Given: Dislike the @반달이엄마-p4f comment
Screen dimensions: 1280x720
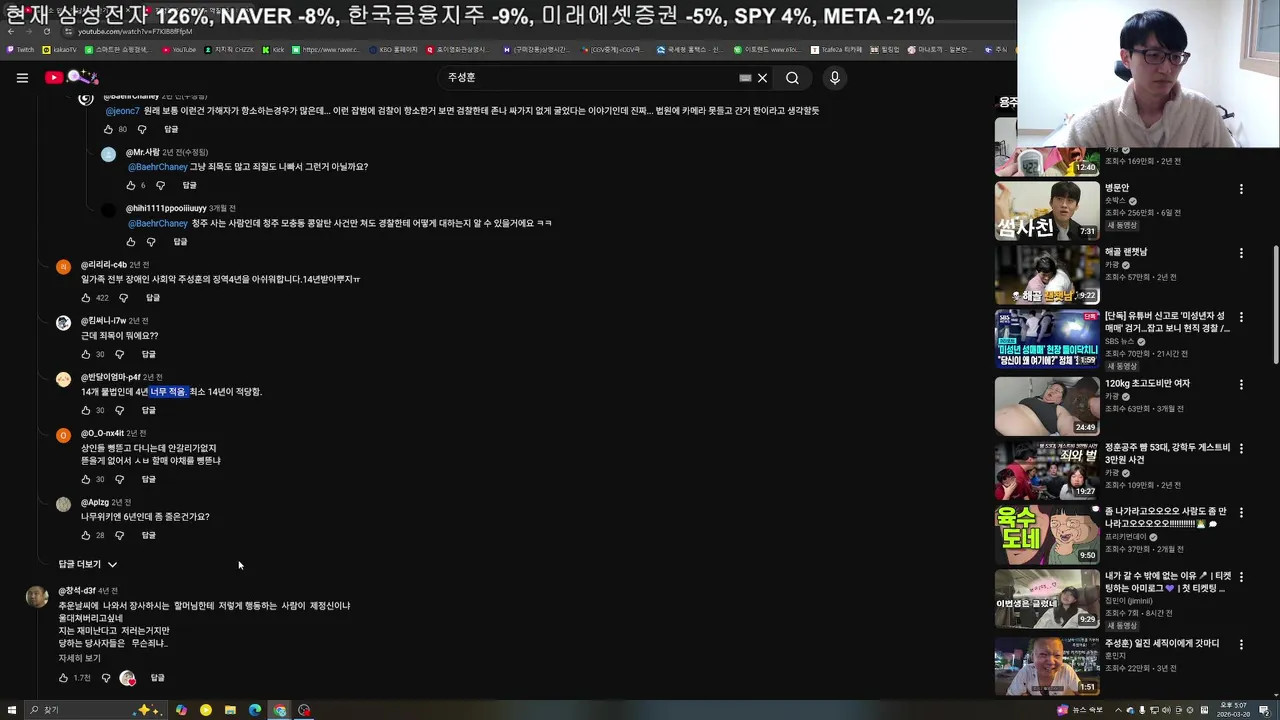Looking at the screenshot, I should click(x=119, y=411).
